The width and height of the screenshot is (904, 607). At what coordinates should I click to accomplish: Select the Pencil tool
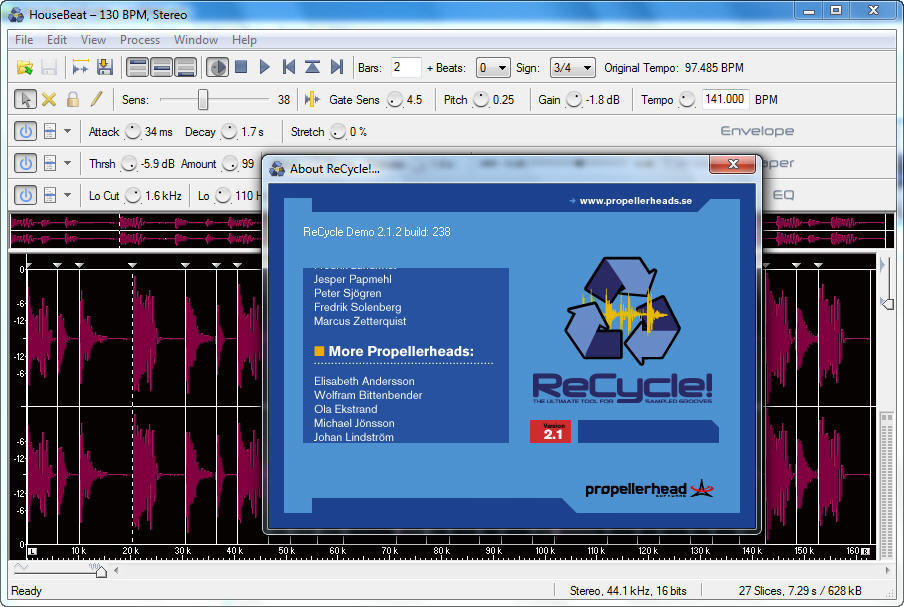tap(97, 99)
